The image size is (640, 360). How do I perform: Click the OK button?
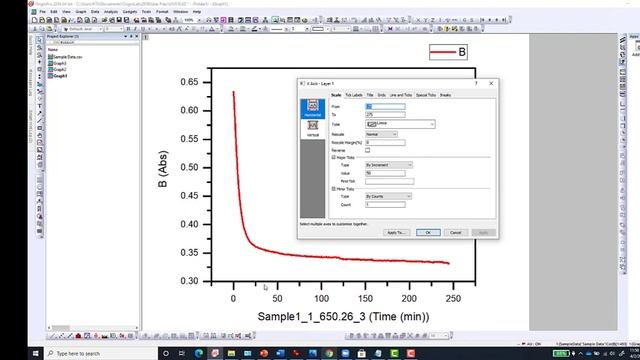[428, 232]
